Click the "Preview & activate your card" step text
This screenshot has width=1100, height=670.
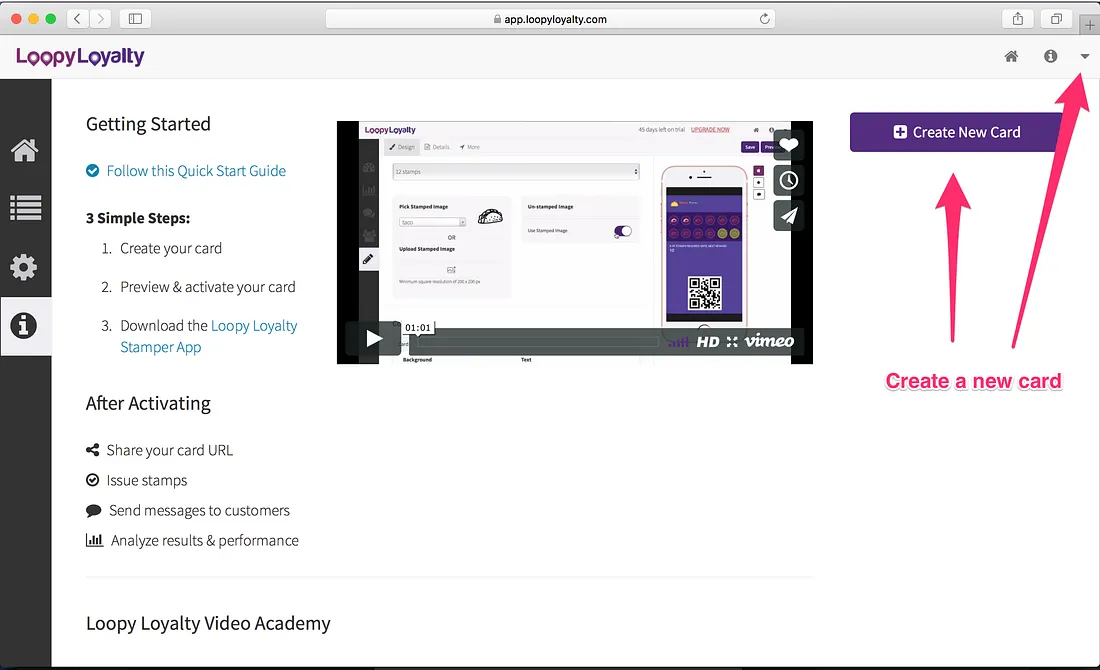208,287
